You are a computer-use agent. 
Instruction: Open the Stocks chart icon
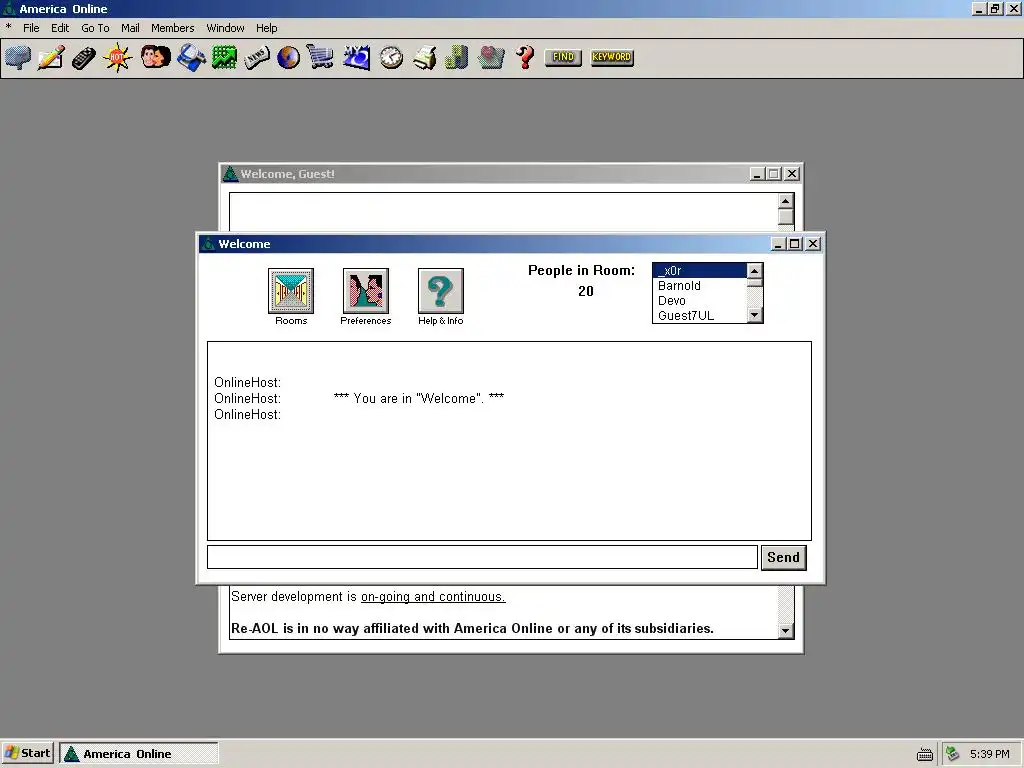224,57
